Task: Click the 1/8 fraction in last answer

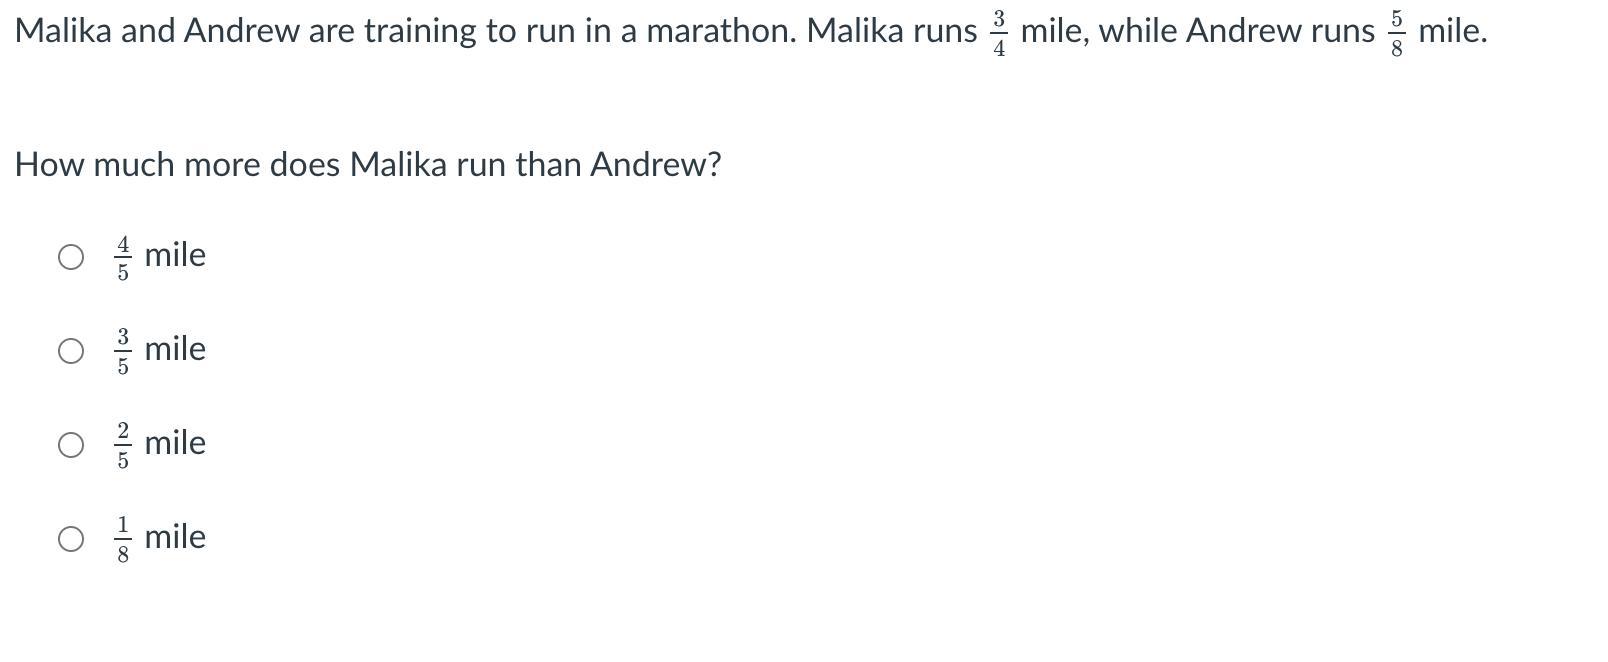Action: pyautogui.click(x=123, y=540)
